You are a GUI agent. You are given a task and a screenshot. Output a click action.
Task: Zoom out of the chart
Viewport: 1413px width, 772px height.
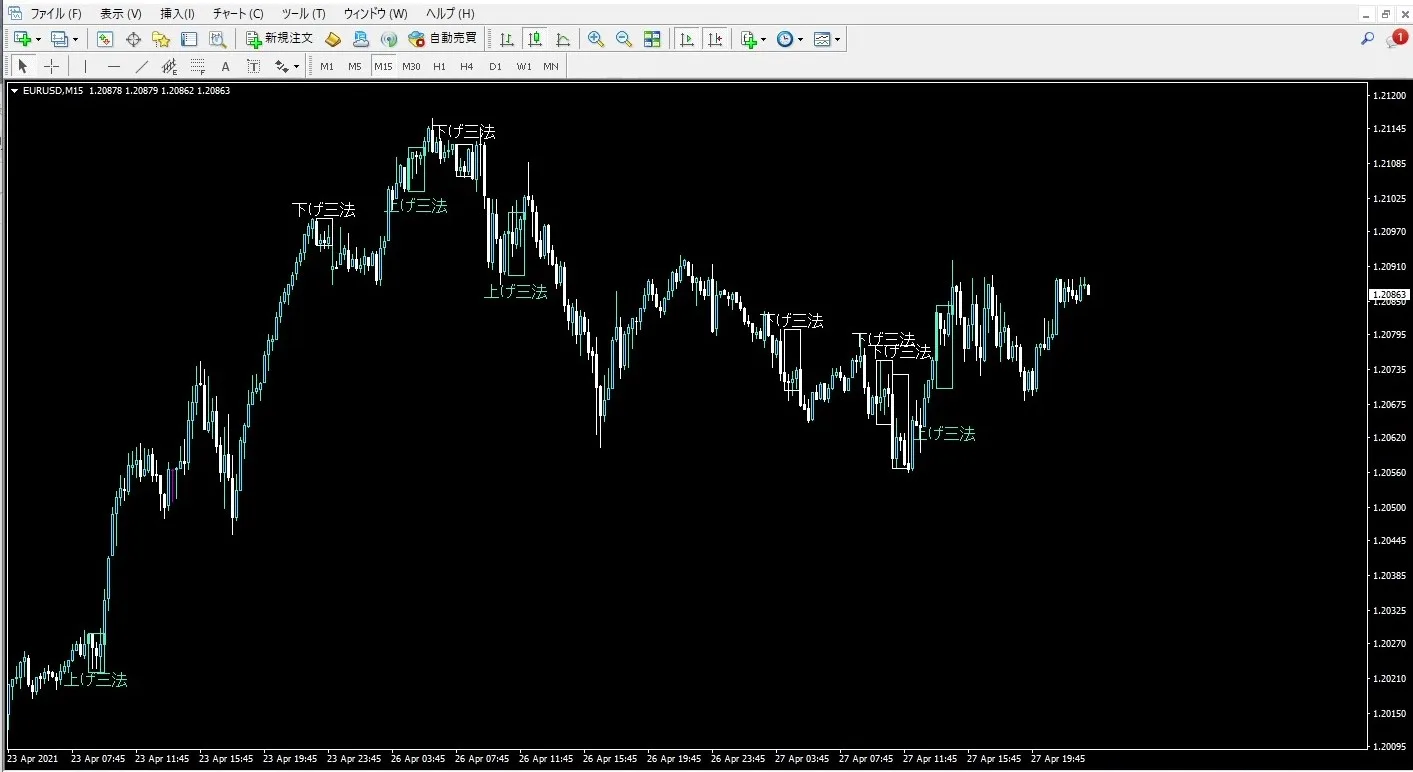click(x=624, y=39)
